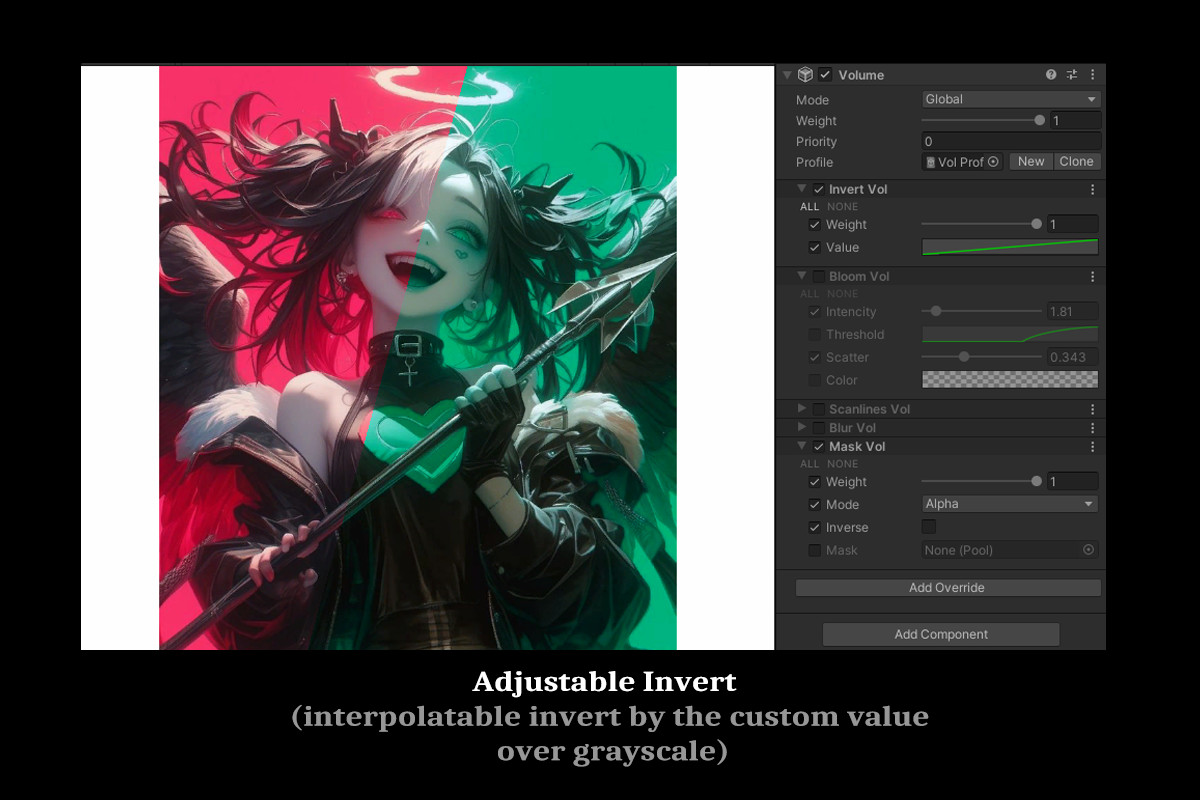Open the Volume component help icon
The height and width of the screenshot is (800, 1200).
pos(1050,74)
